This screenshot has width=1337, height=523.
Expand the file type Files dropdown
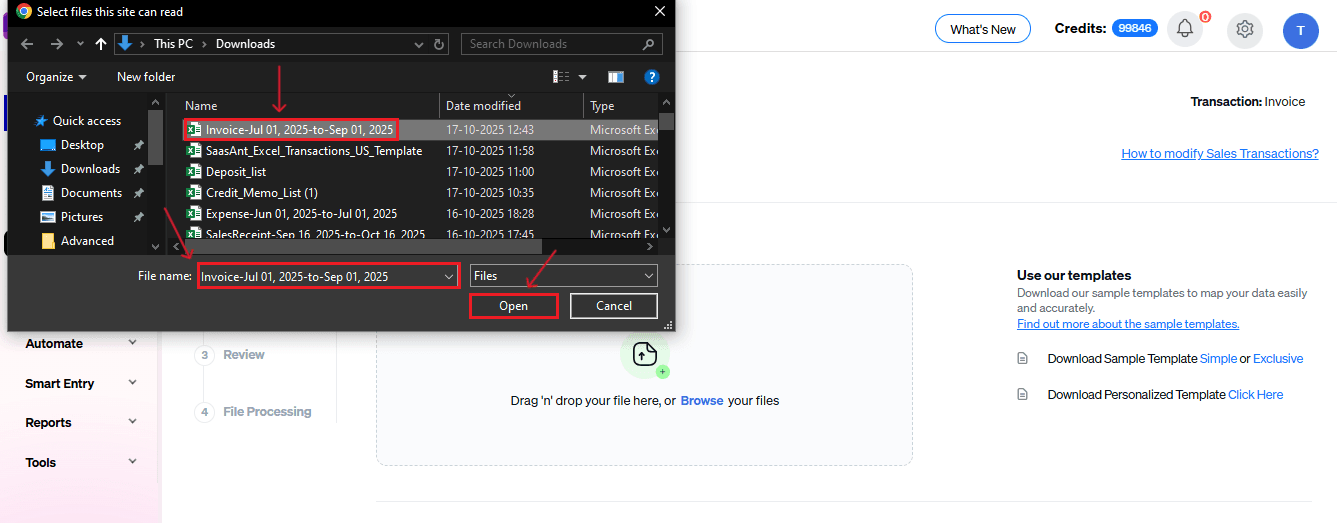click(x=563, y=276)
